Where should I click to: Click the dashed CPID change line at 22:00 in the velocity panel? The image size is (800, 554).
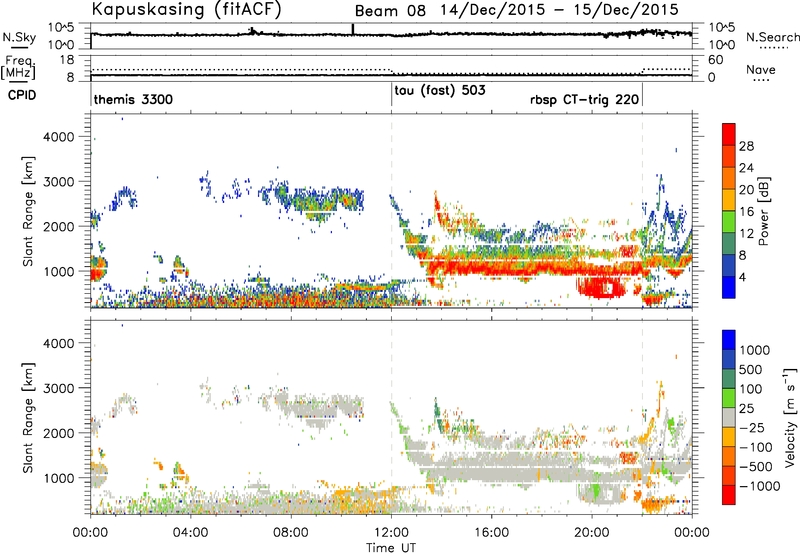click(x=642, y=418)
